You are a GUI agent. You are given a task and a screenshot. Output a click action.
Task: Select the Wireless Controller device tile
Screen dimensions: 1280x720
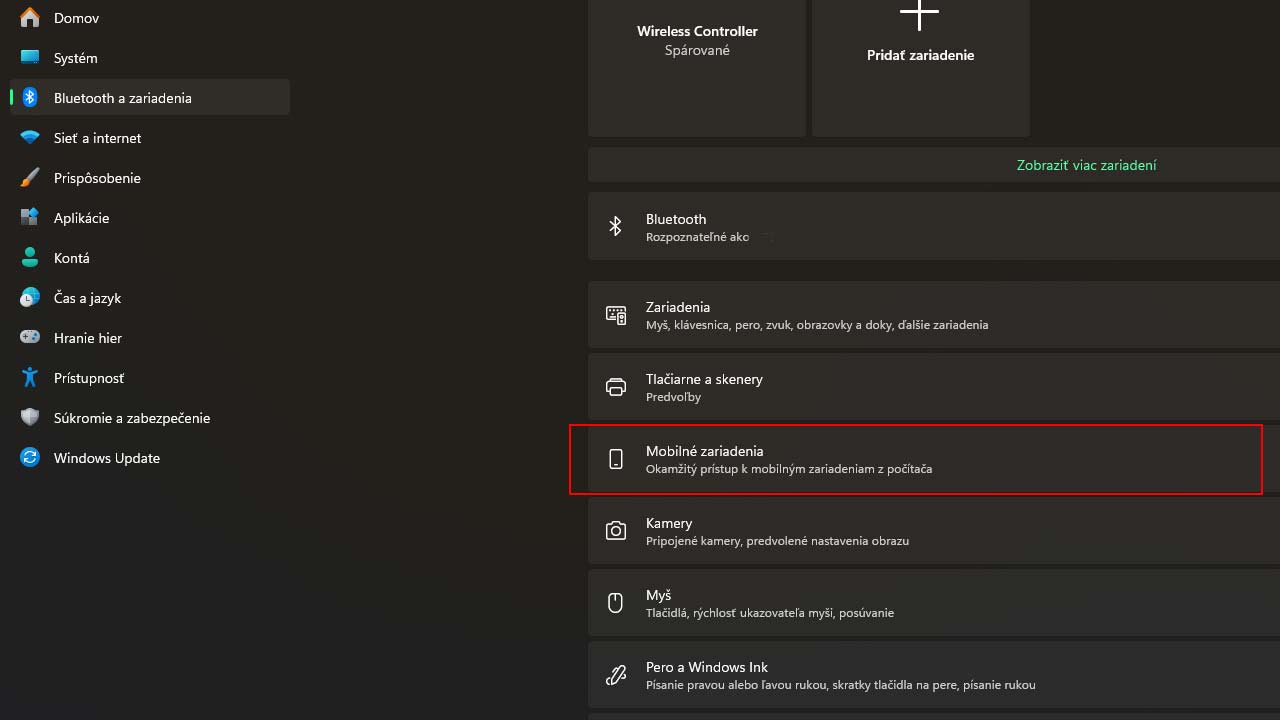[x=697, y=68]
